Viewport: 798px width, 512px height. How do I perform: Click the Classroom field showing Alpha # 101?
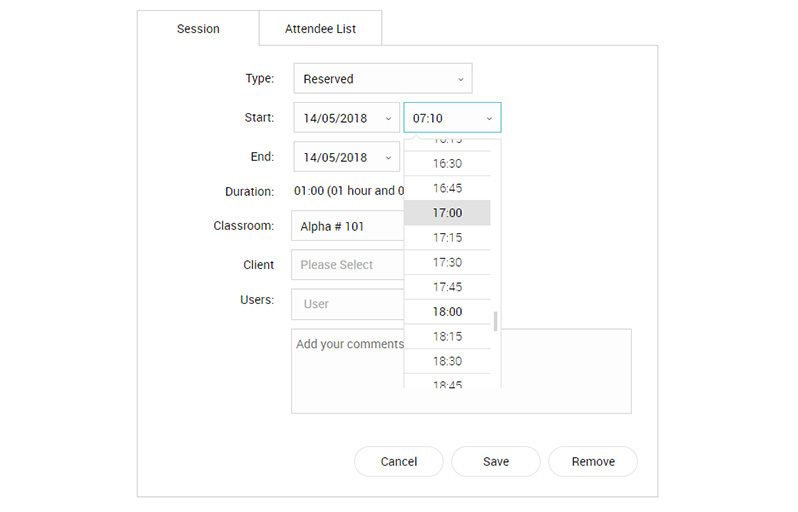coord(348,226)
